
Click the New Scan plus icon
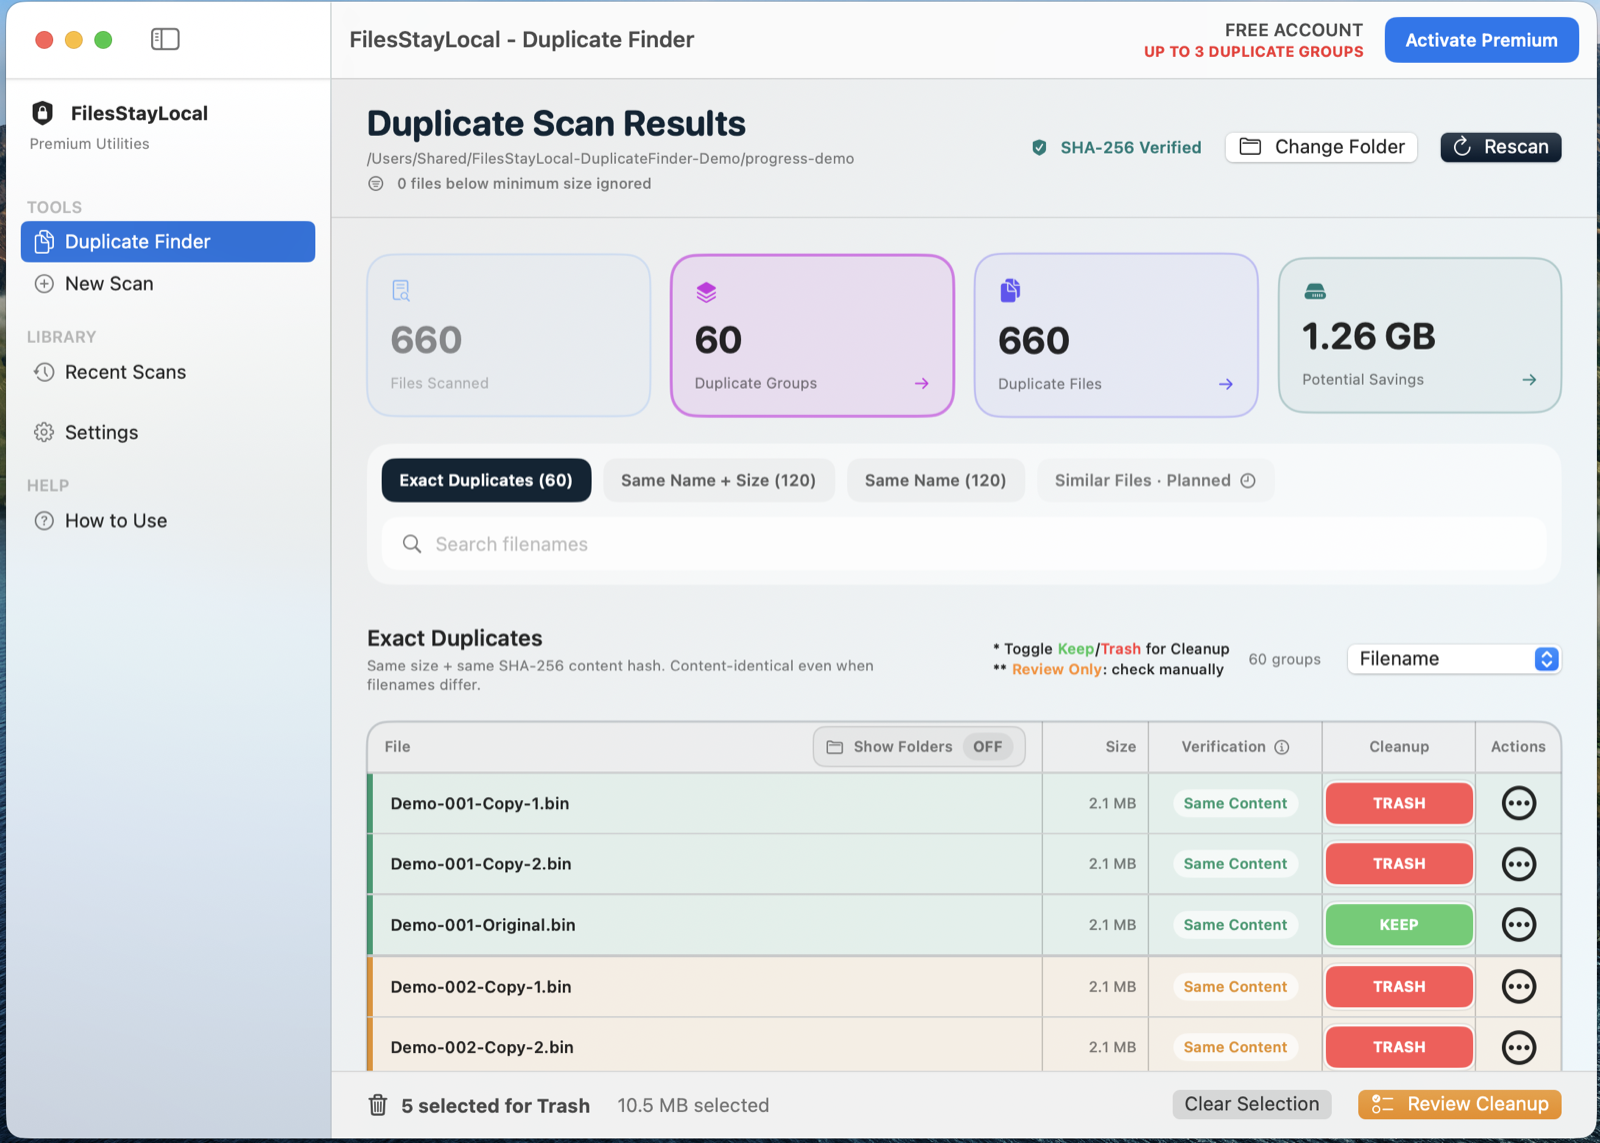pyautogui.click(x=44, y=284)
